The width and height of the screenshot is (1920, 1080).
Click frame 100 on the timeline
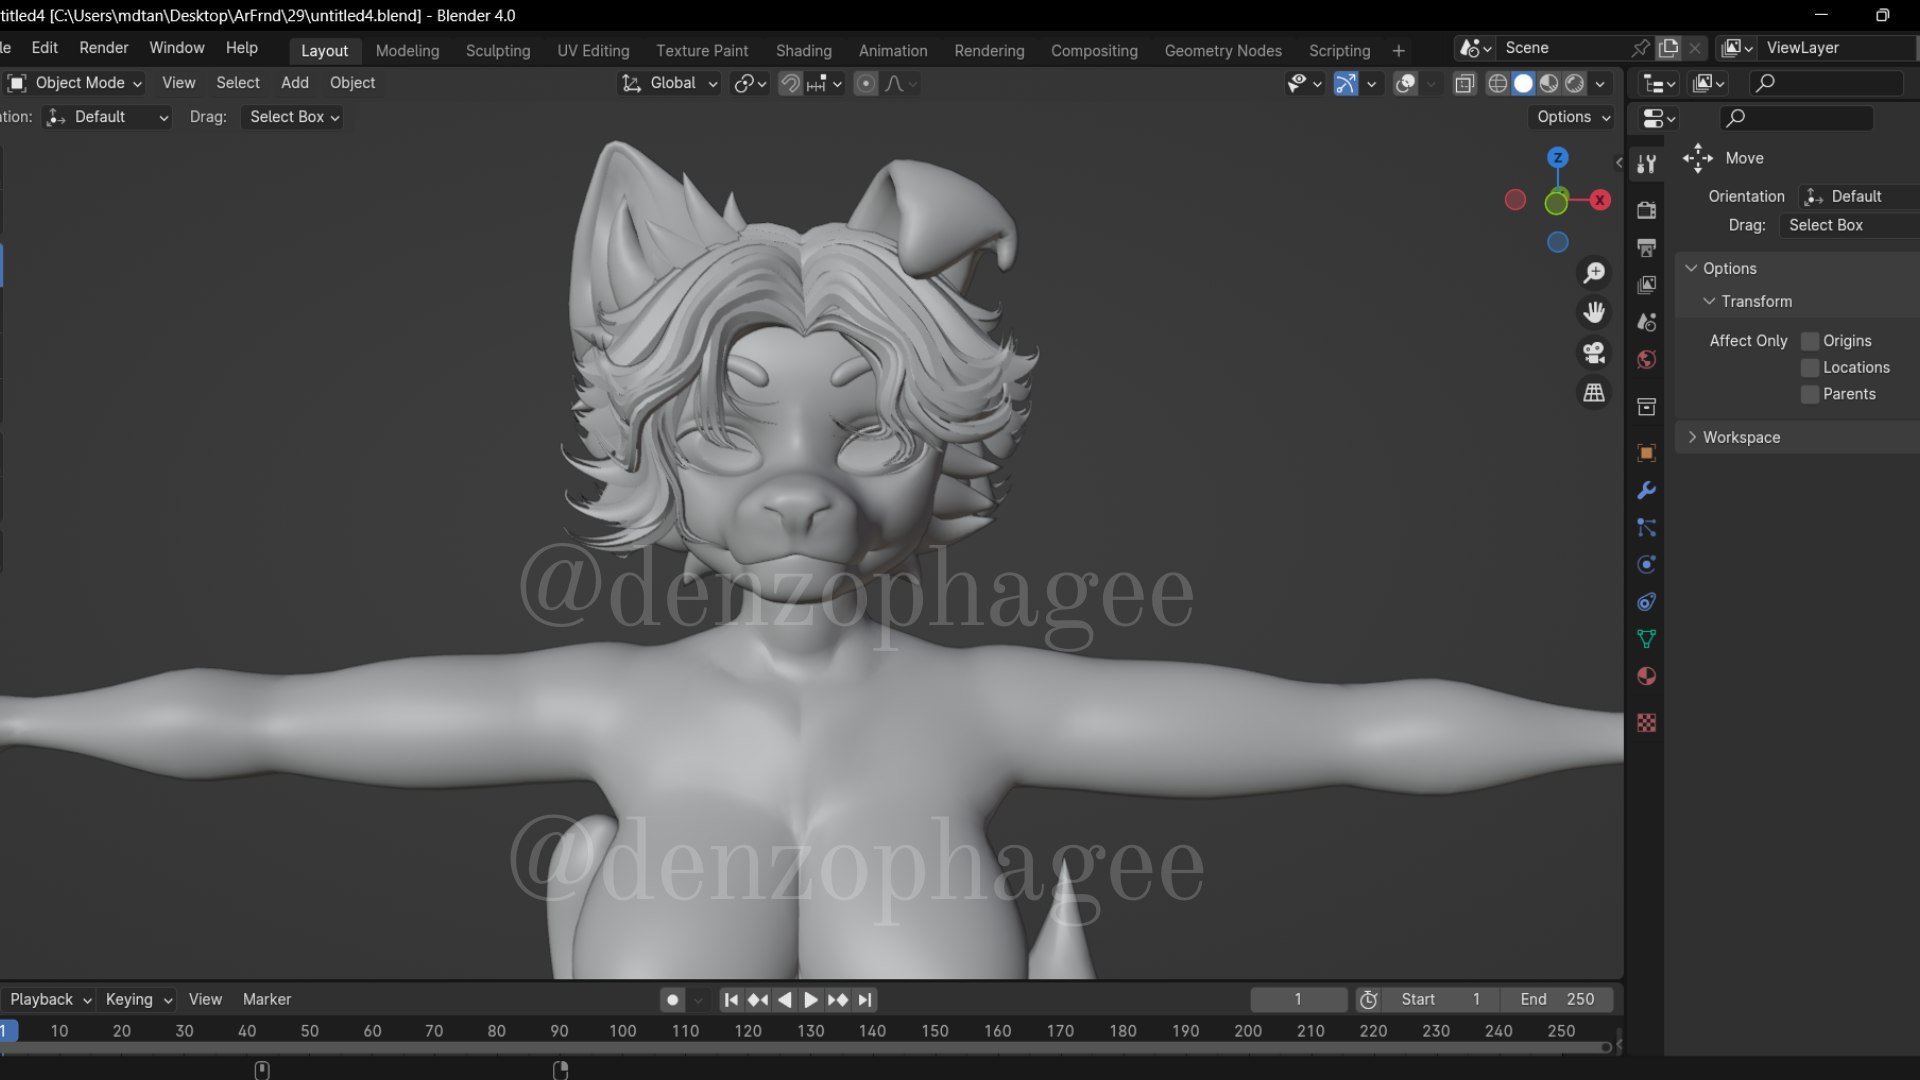click(622, 1031)
